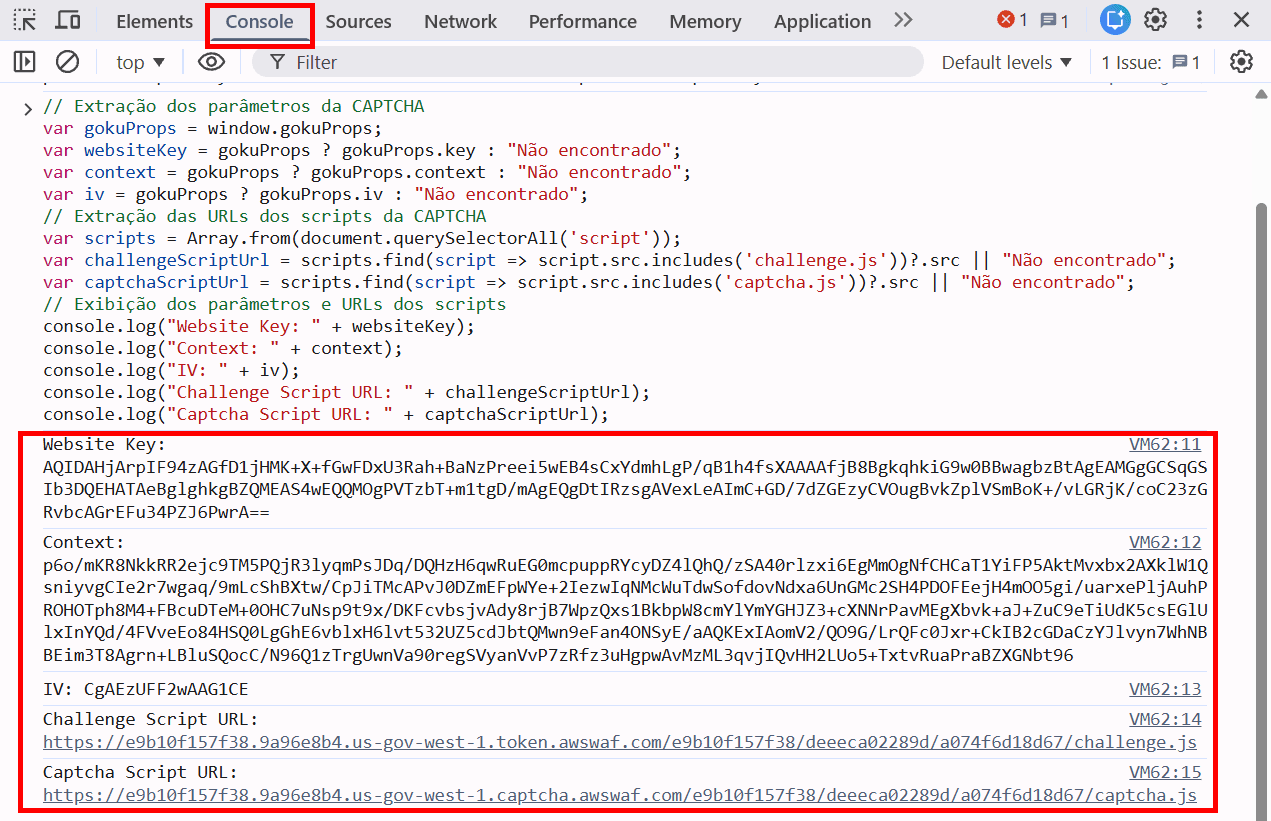1271x821 pixels.
Task: Click the 'Website Key:' log label
Action: (x=104, y=445)
